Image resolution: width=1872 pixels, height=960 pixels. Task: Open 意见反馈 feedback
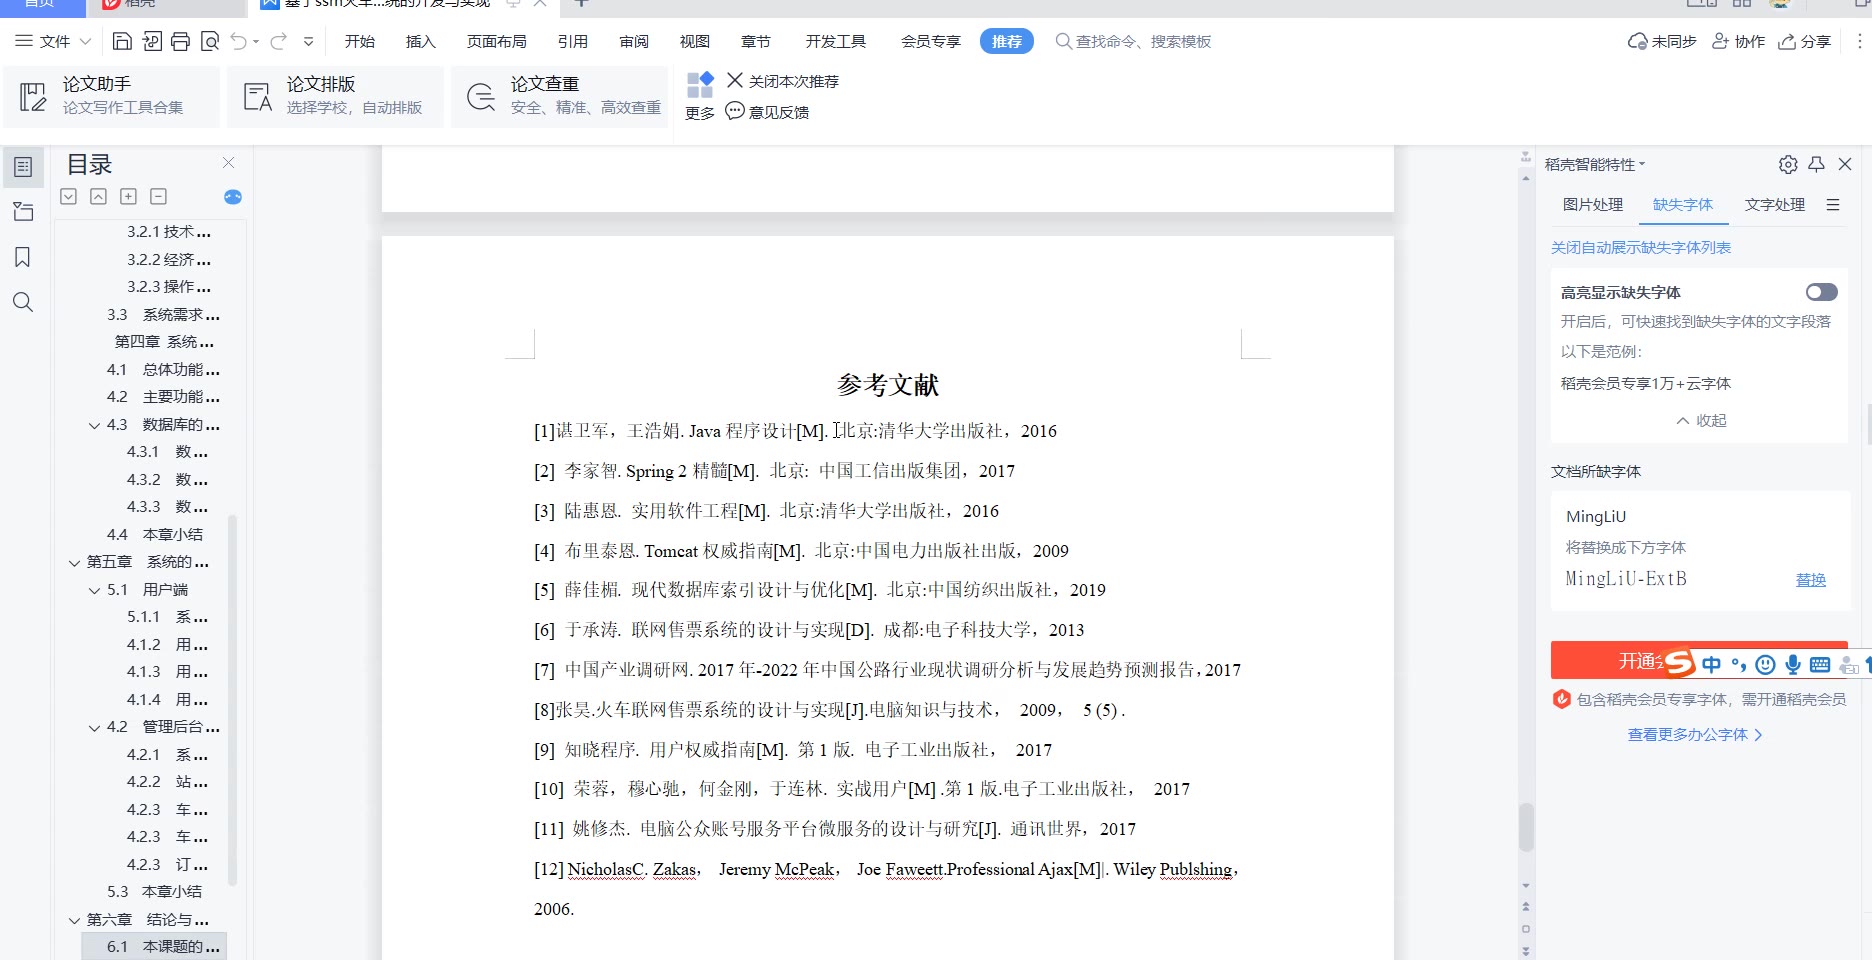[767, 112]
